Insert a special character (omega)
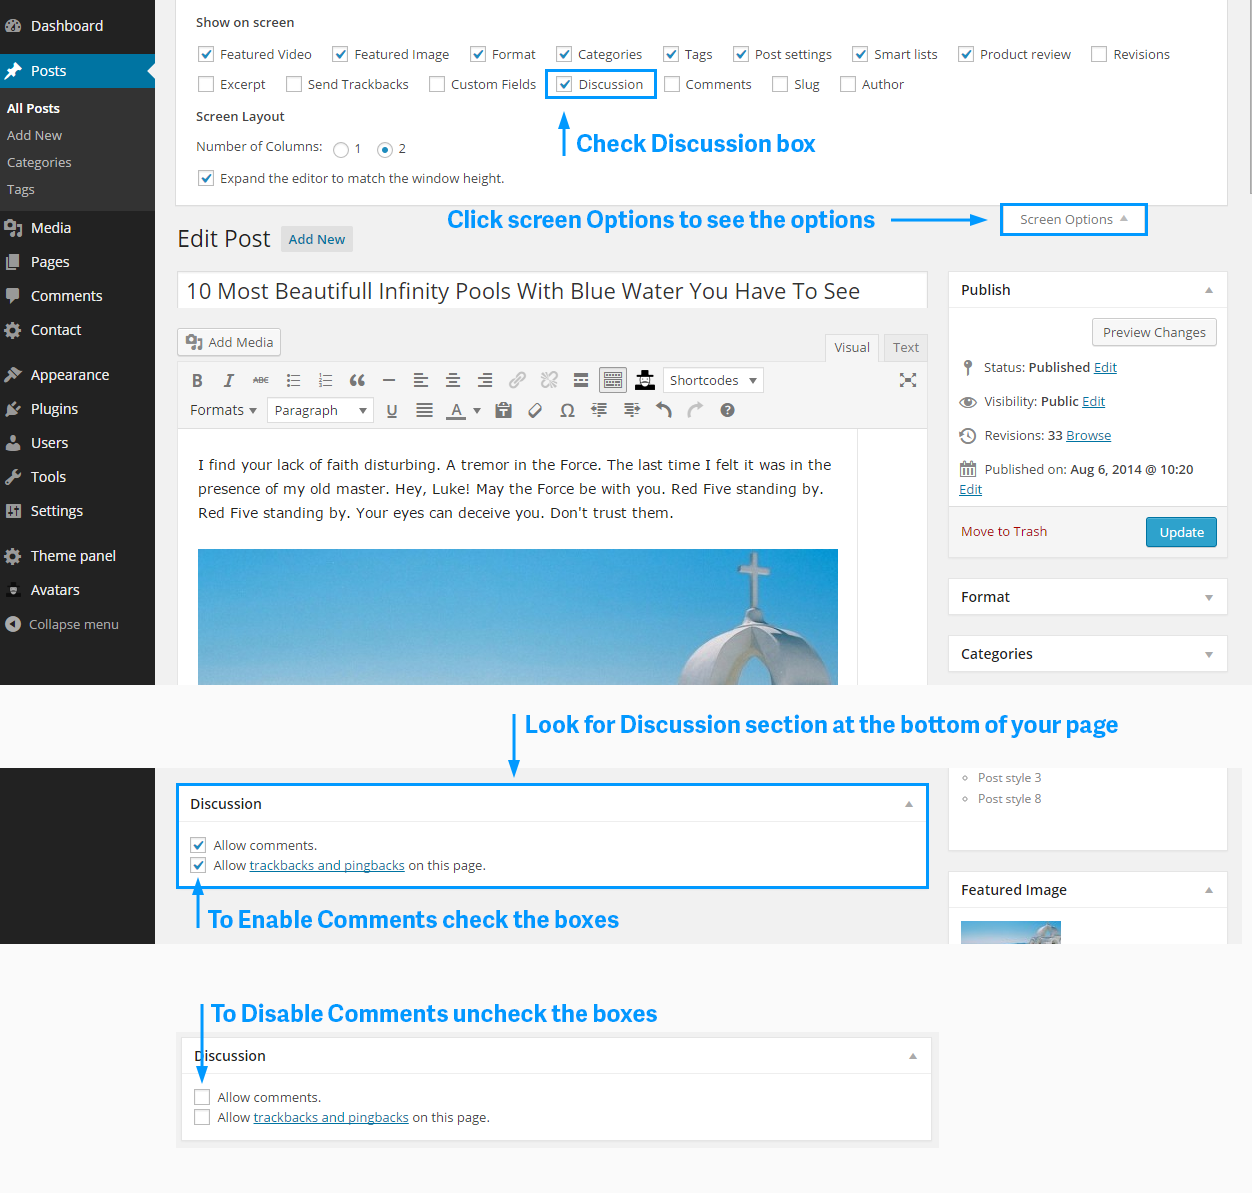The image size is (1252, 1193). coord(567,410)
